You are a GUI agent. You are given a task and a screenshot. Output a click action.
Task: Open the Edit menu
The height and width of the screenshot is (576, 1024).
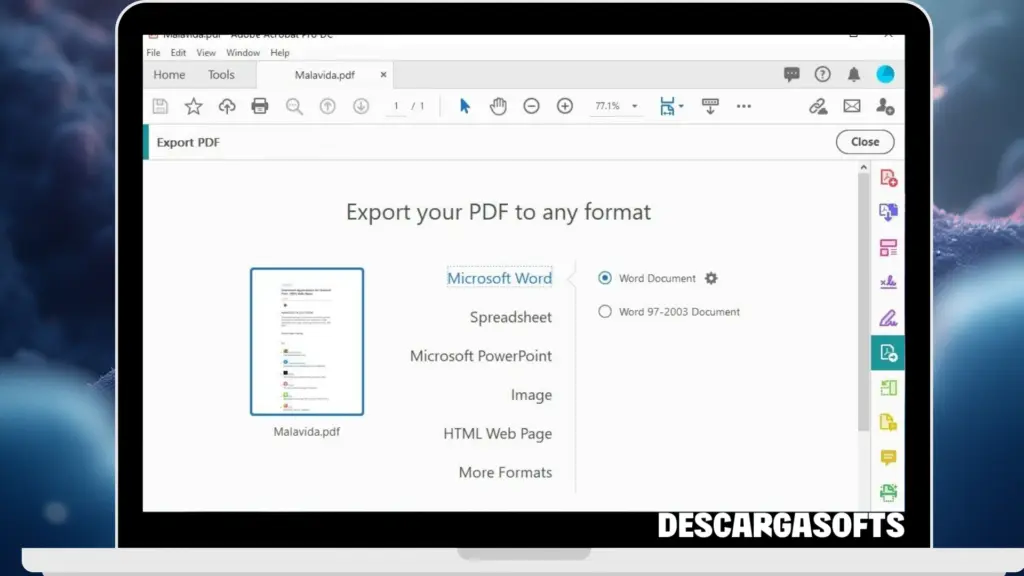pos(178,53)
